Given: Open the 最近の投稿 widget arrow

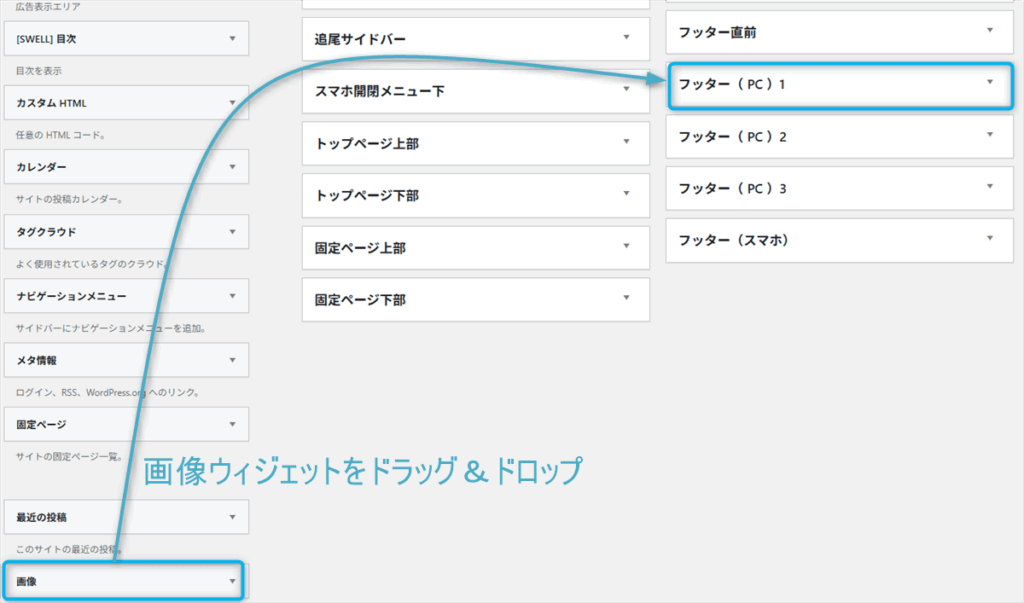Looking at the screenshot, I should coord(232,517).
